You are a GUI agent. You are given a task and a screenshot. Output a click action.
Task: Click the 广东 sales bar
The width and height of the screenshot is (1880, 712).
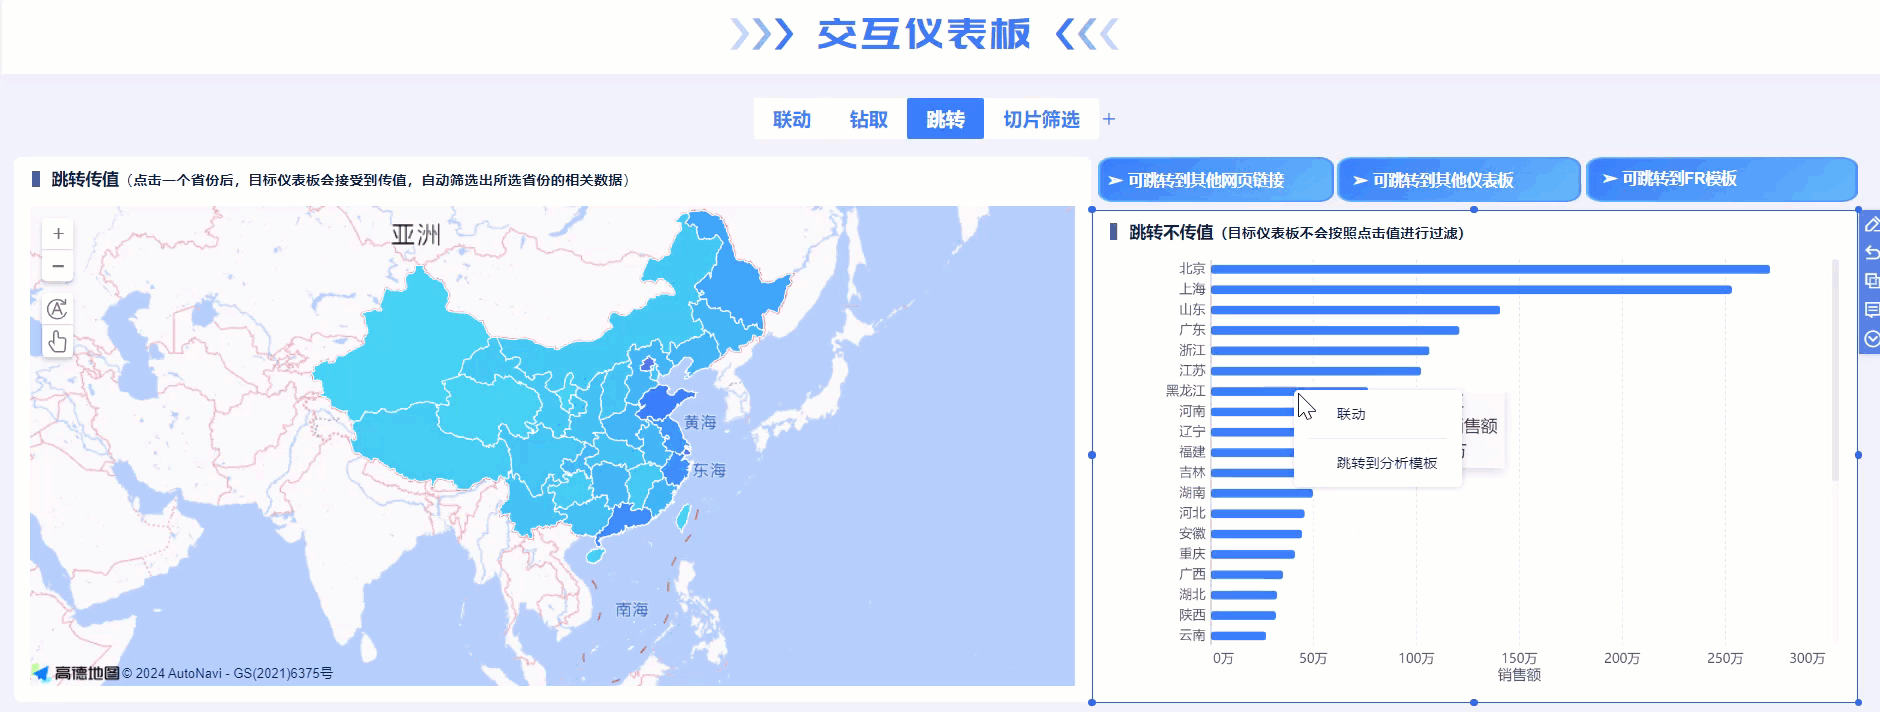click(1335, 330)
